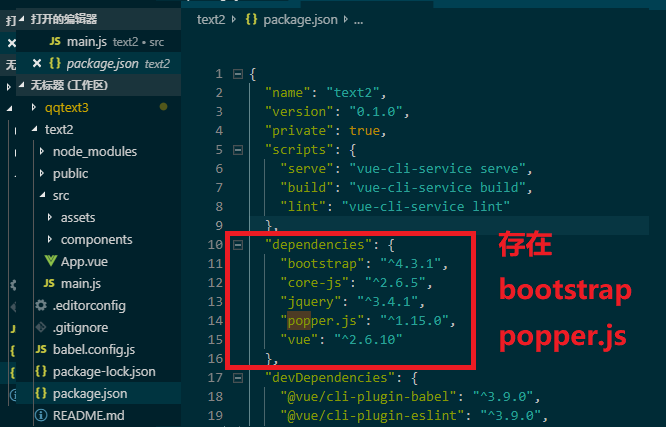The height and width of the screenshot is (427, 666).
Task: Click "@vue/cli-plugin-babel" on line 18
Action: (x=369, y=397)
